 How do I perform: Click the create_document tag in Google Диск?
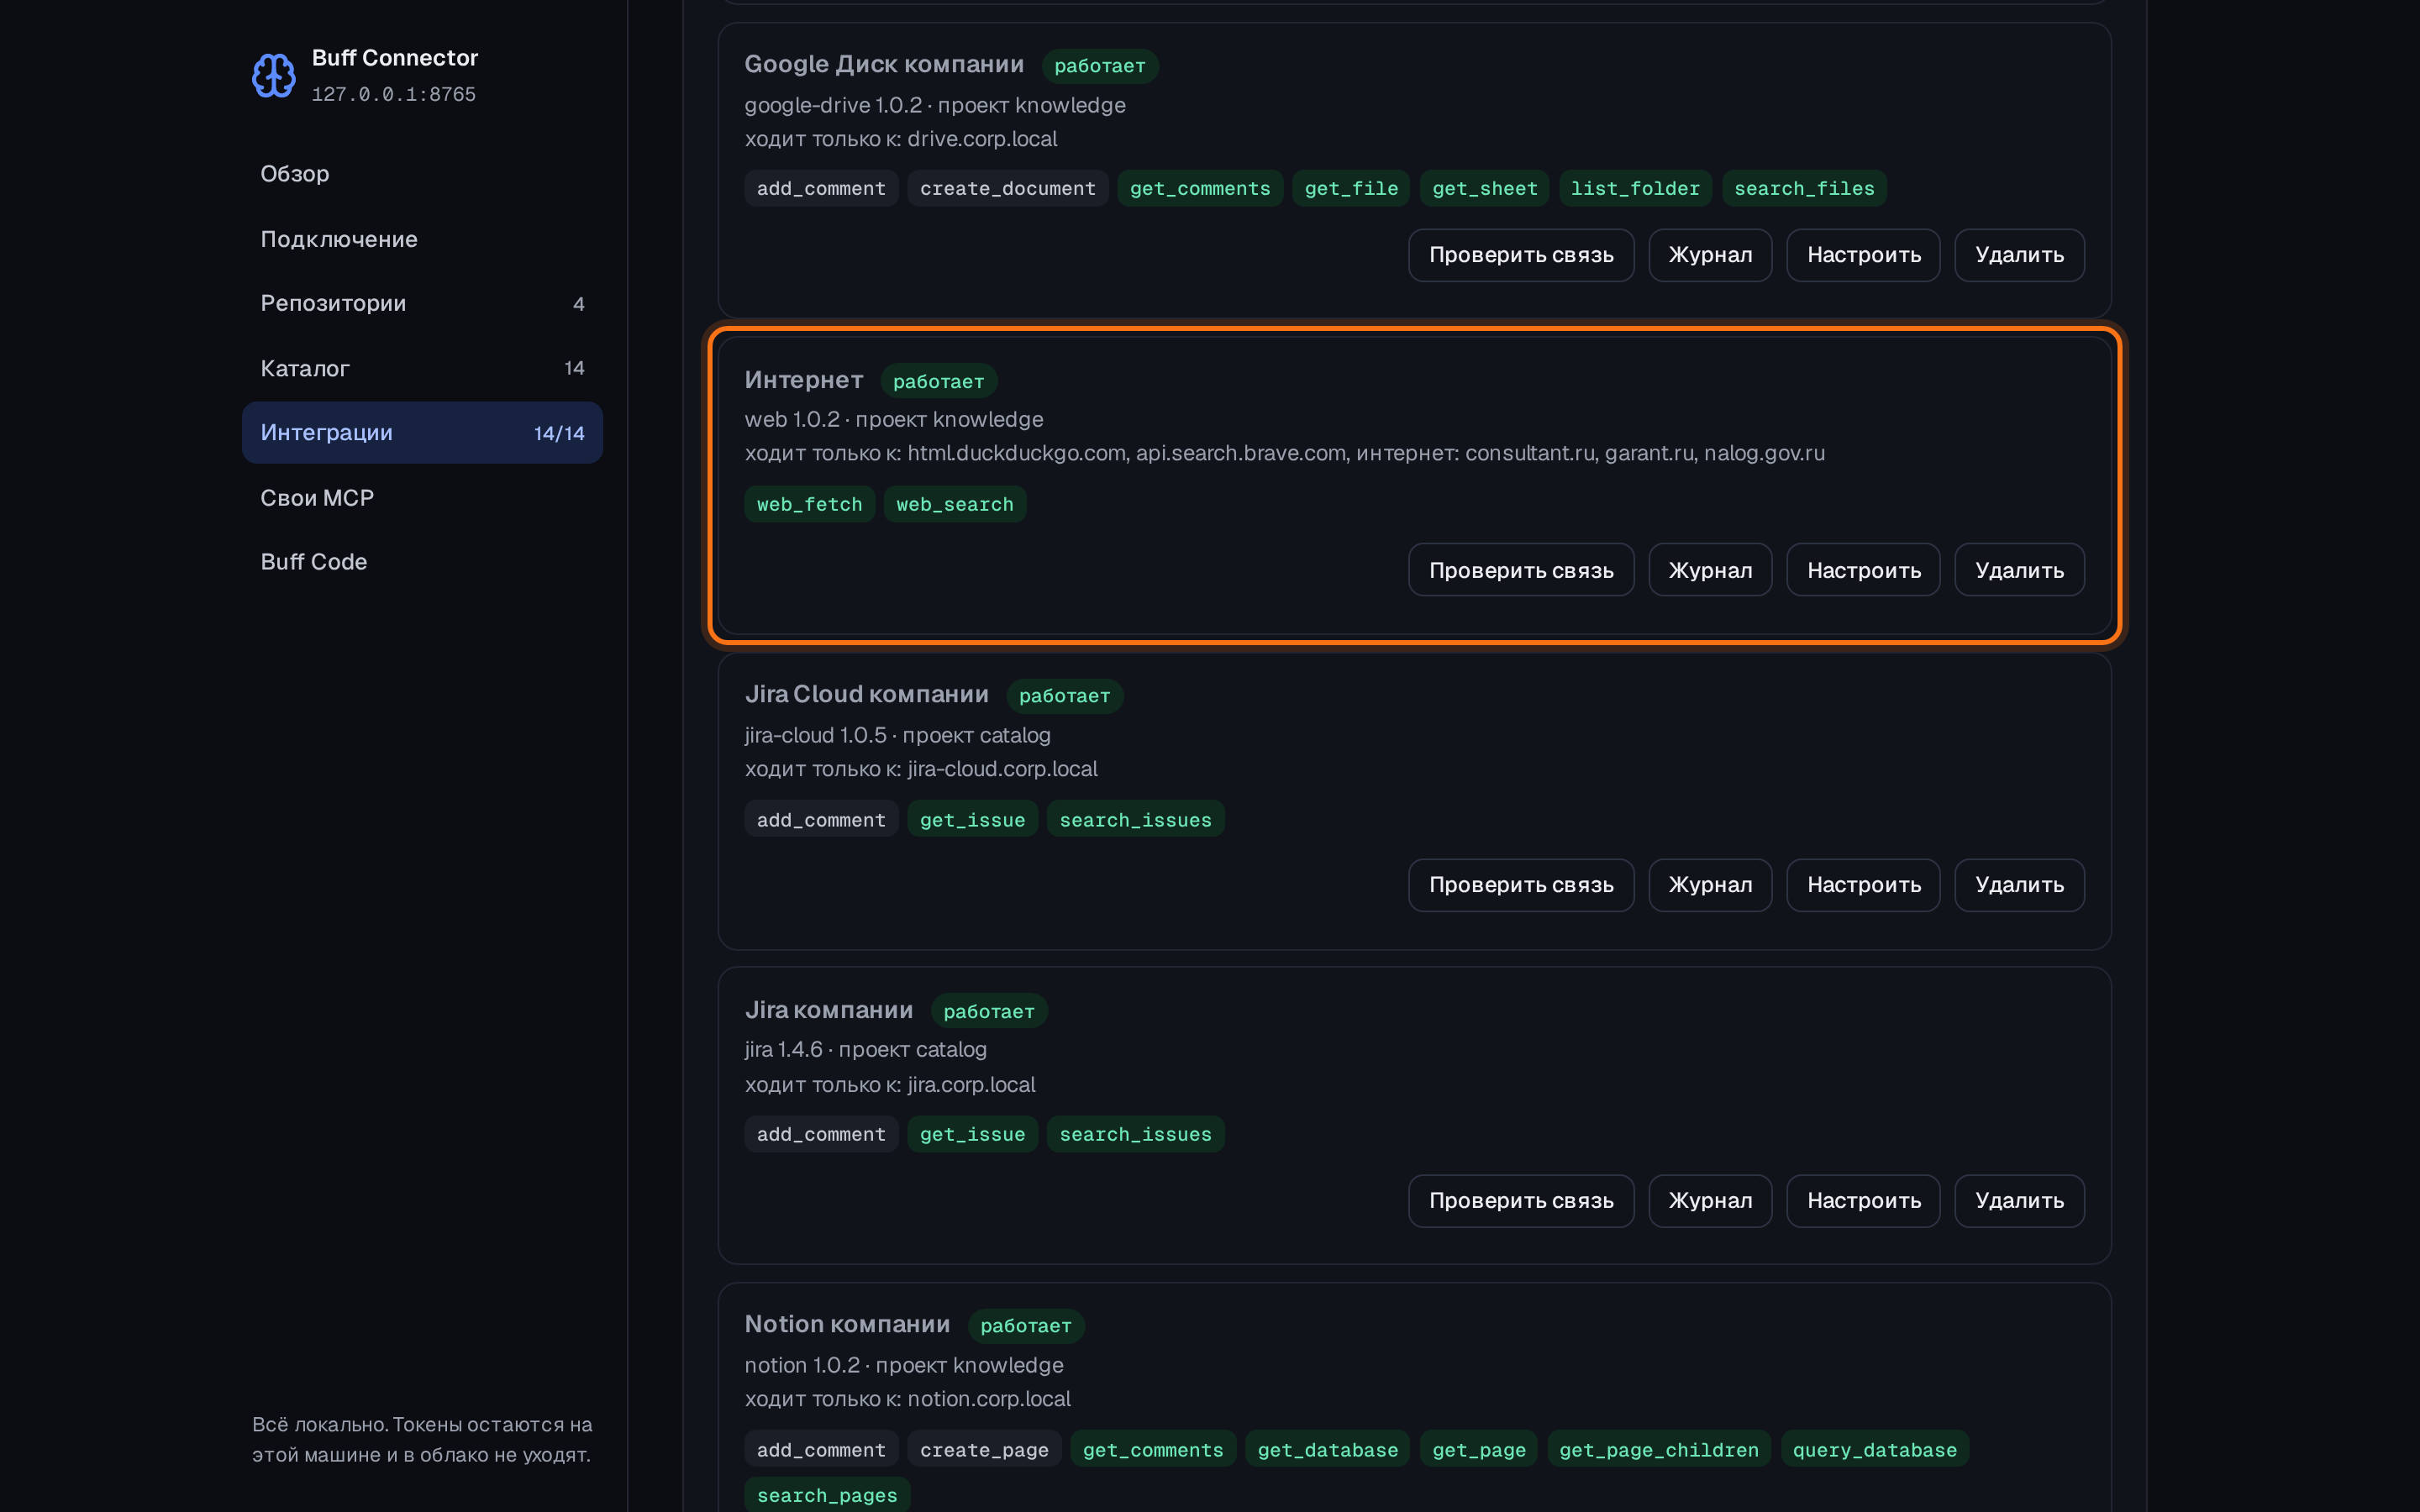tap(1007, 188)
